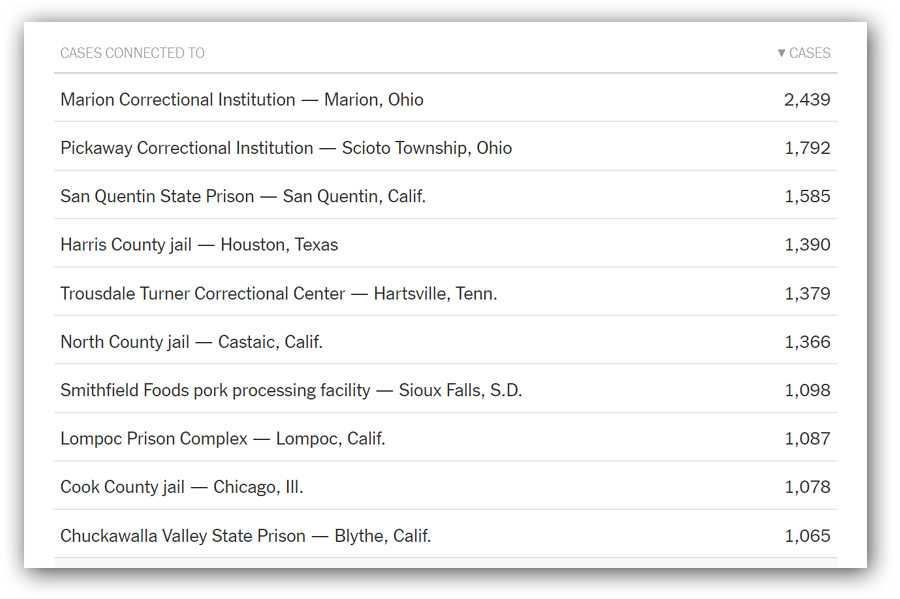The width and height of the screenshot is (900, 599).
Task: Click the 1,065 Chuckawalla case count
Action: [x=807, y=536]
